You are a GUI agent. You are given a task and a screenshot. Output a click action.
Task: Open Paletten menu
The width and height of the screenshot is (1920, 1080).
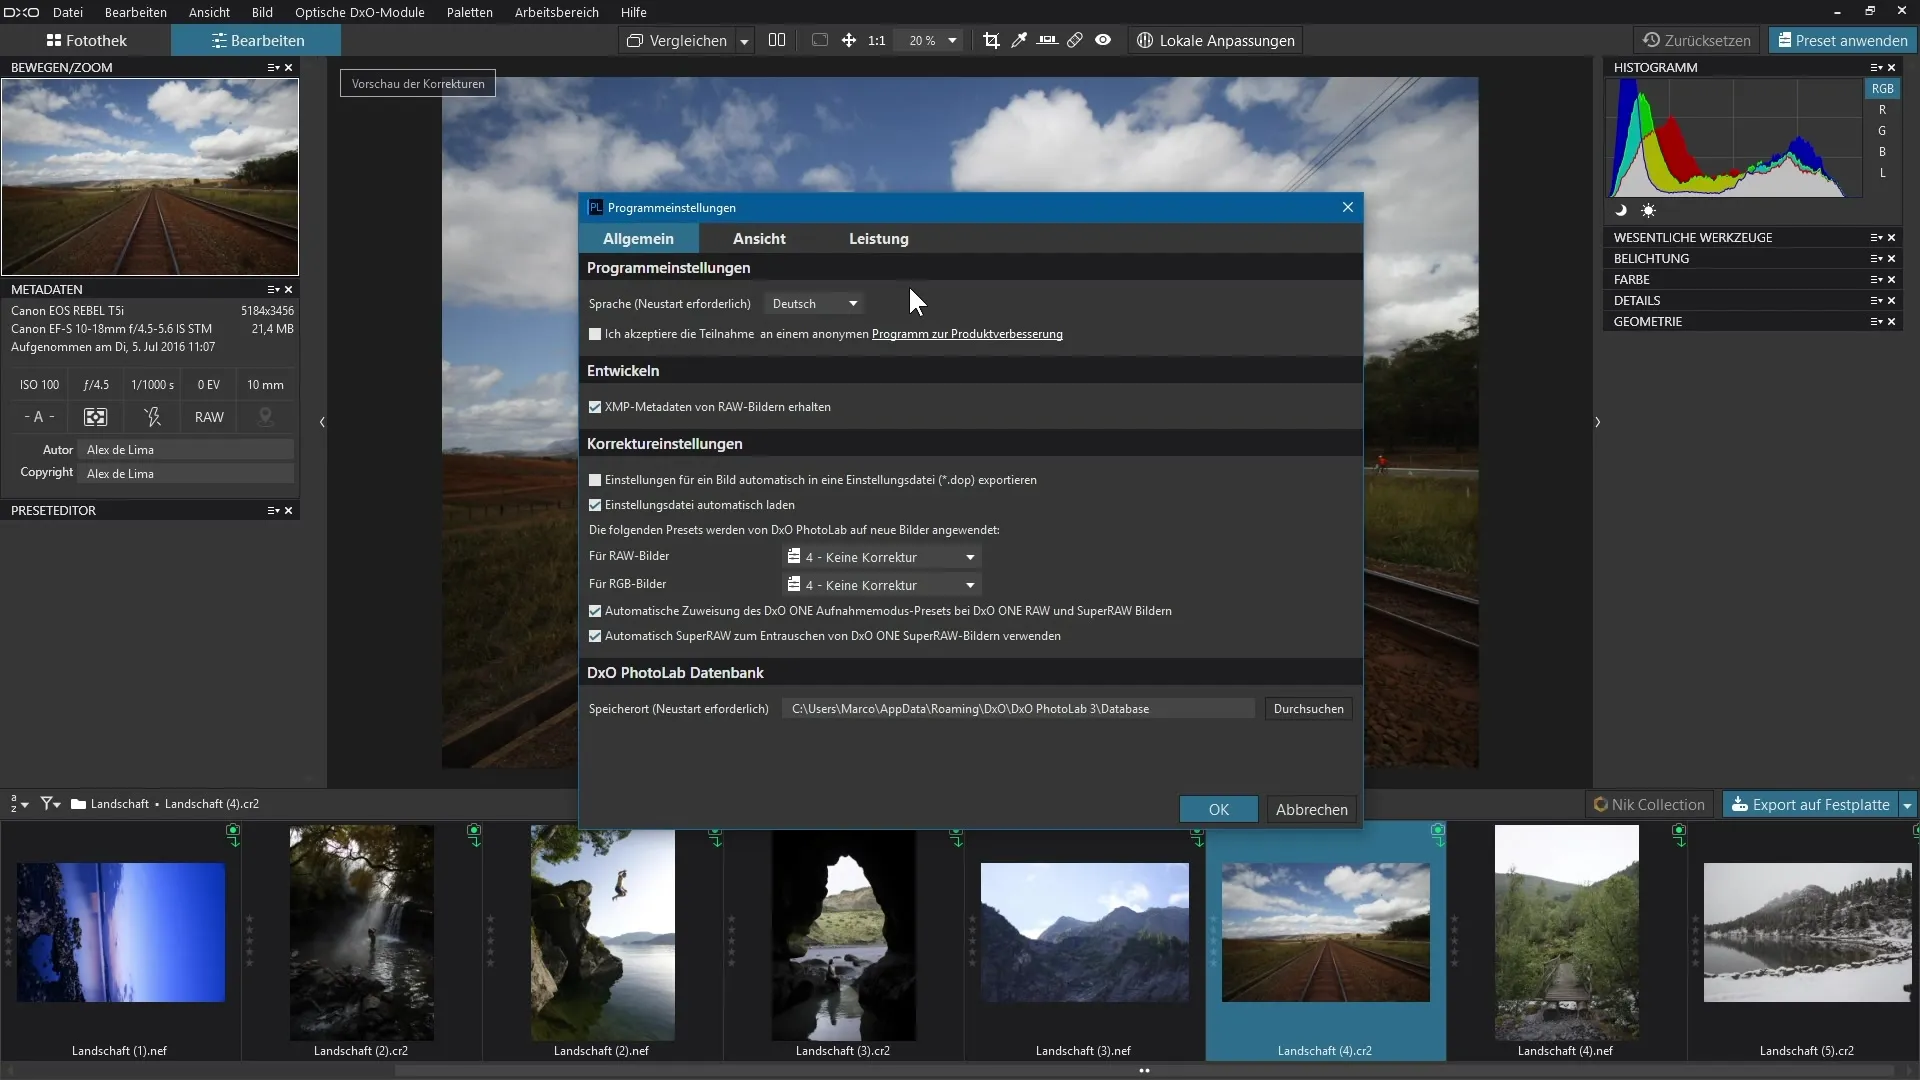[x=469, y=12]
